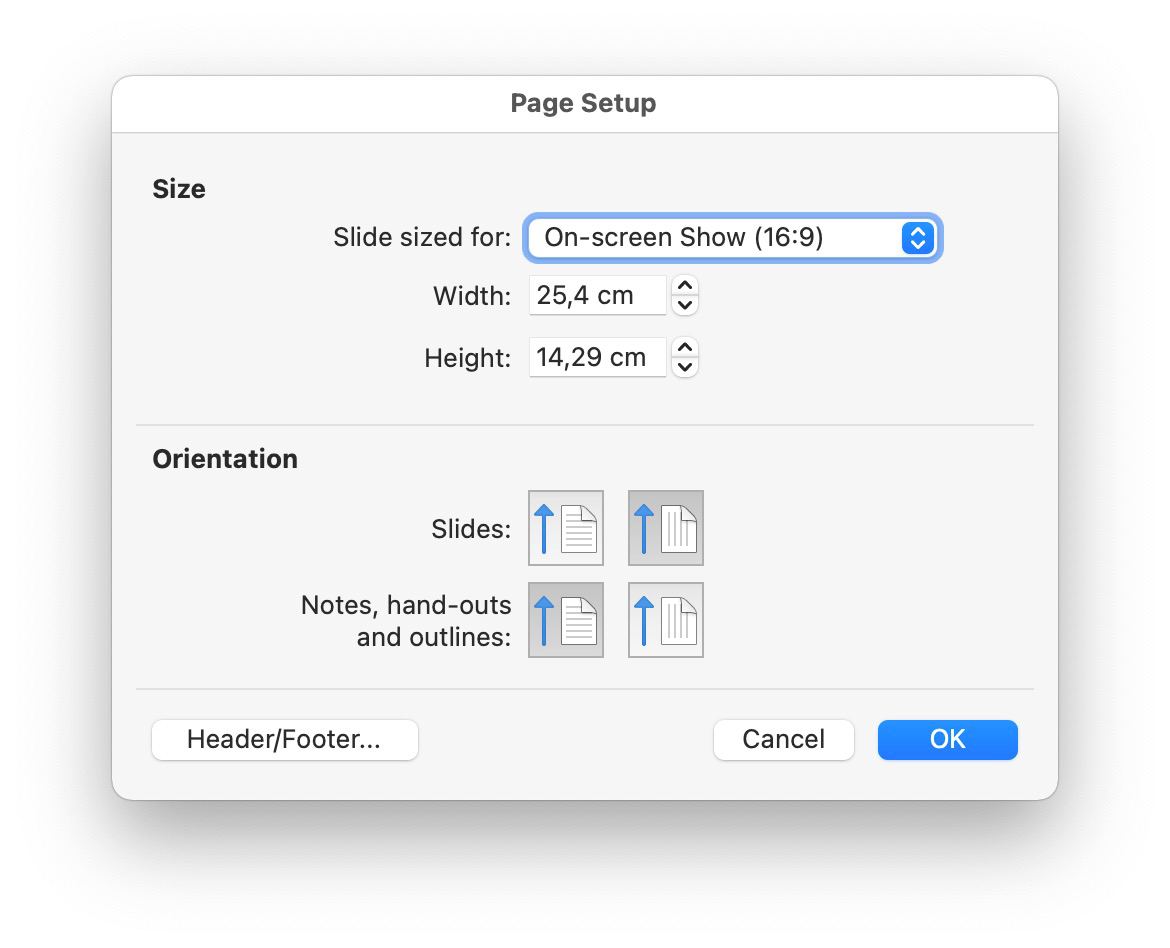Viewport: 1170px width, 948px height.
Task: Confirm Page Setup with OK
Action: (948, 740)
